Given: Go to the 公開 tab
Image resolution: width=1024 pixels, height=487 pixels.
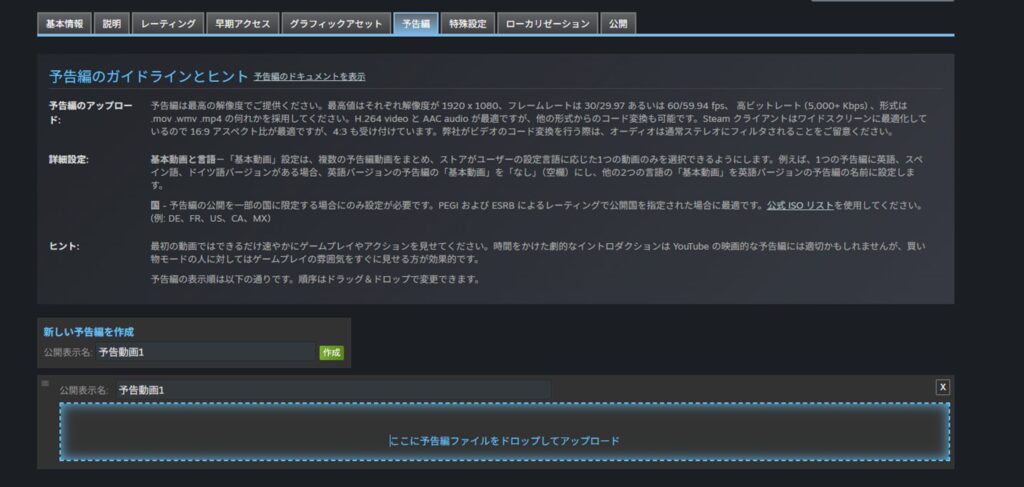Looking at the screenshot, I should [x=618, y=24].
